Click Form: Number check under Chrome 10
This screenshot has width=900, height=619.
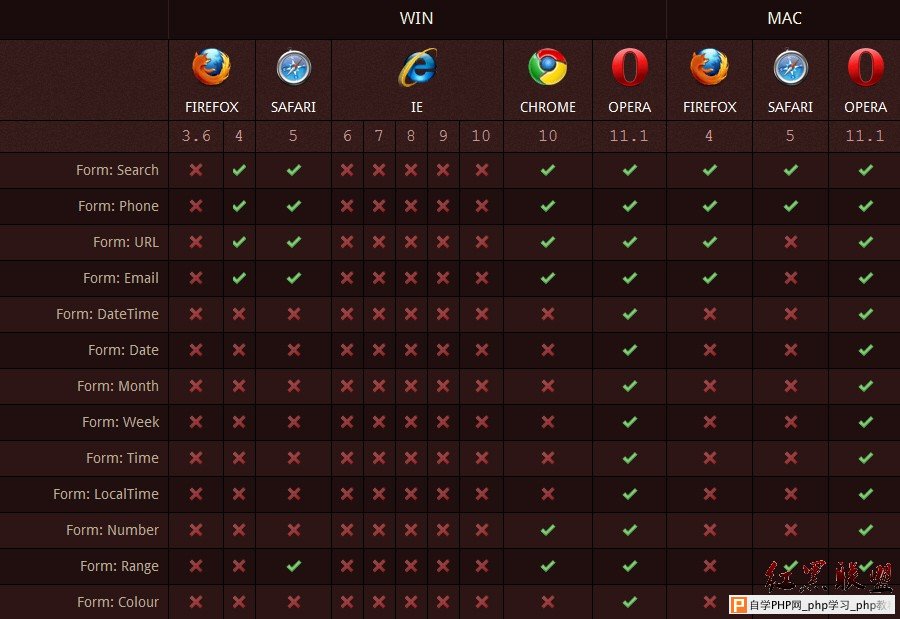click(x=548, y=530)
